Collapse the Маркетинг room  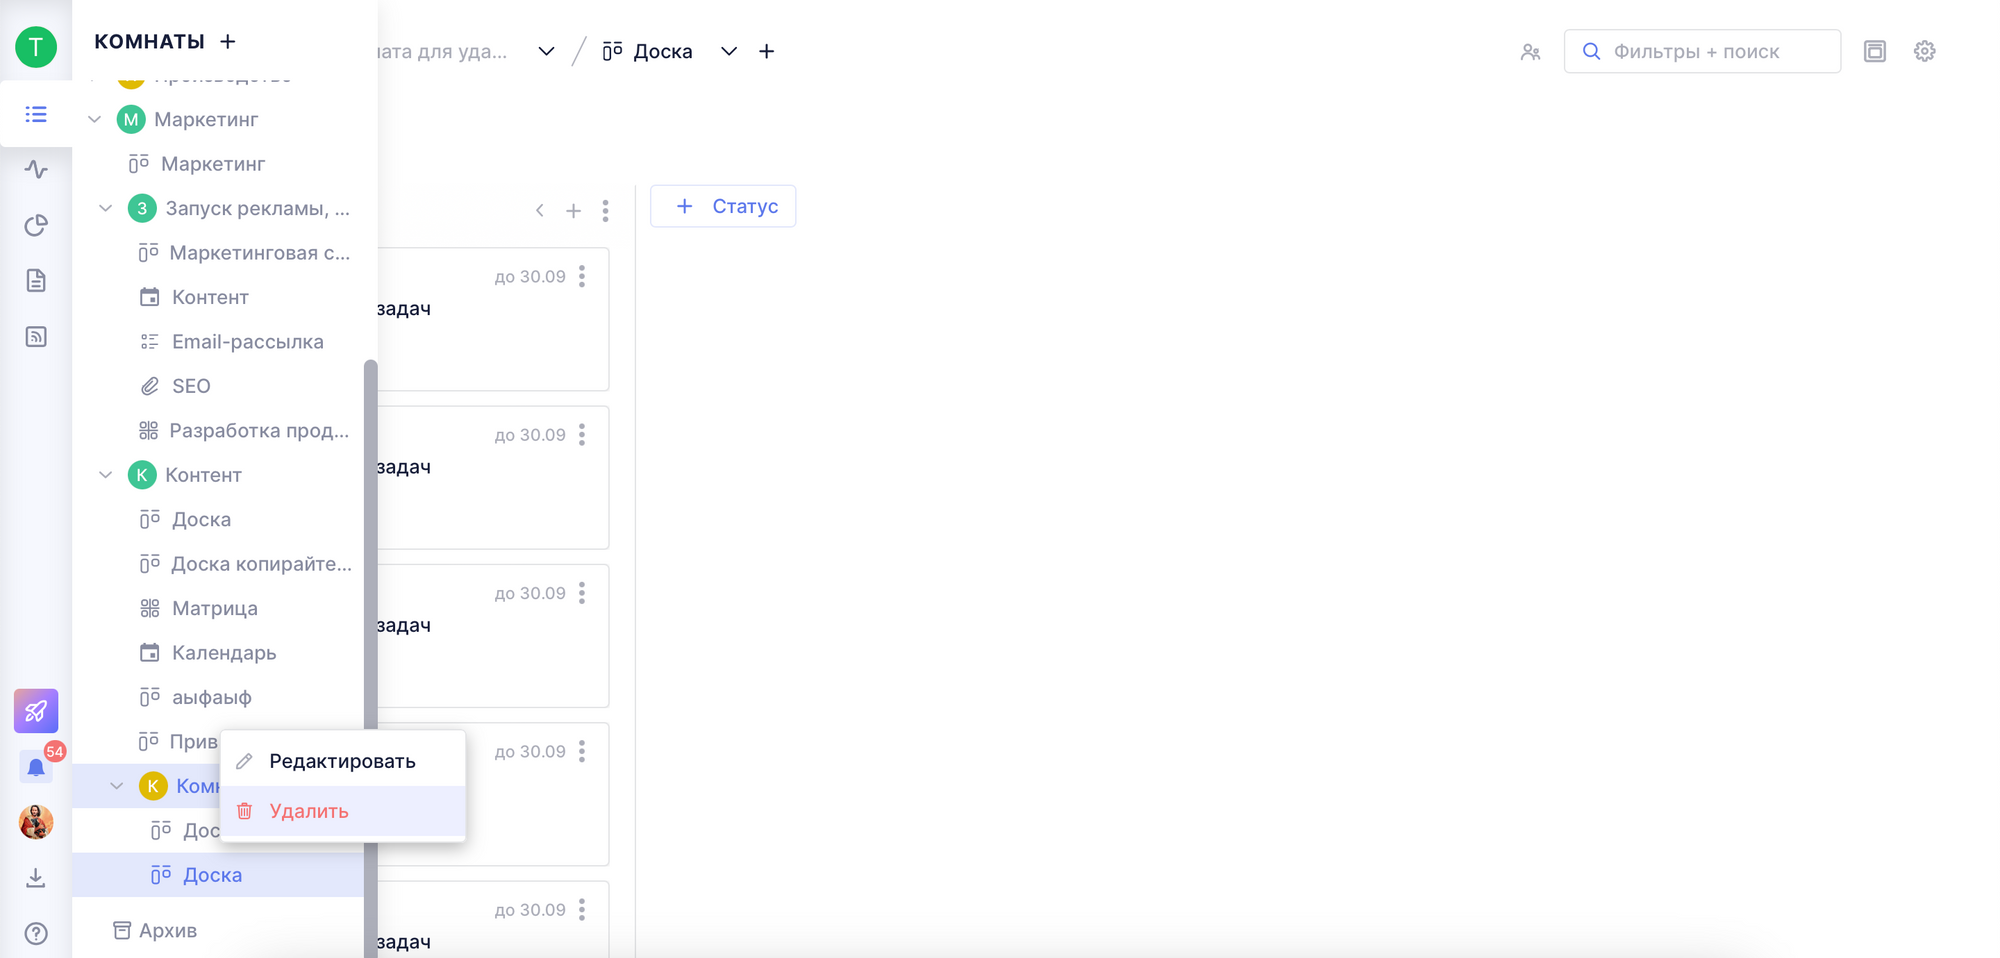pyautogui.click(x=95, y=119)
